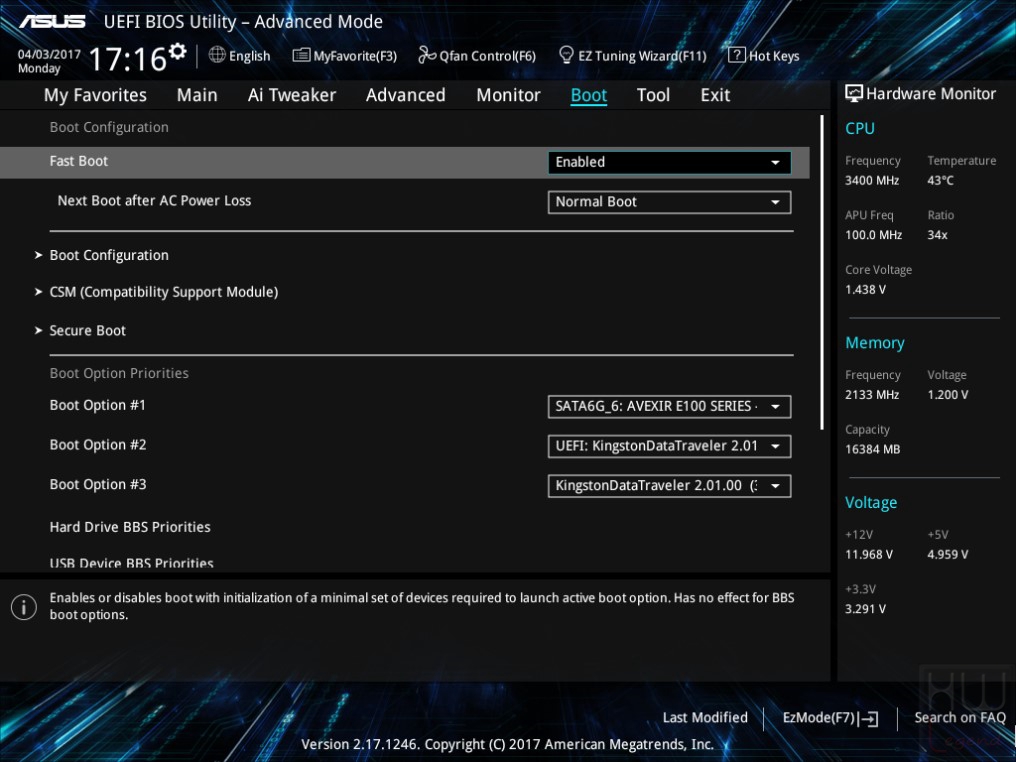Switch to EzMode(F7)
The width and height of the screenshot is (1016, 762).
tap(831, 718)
